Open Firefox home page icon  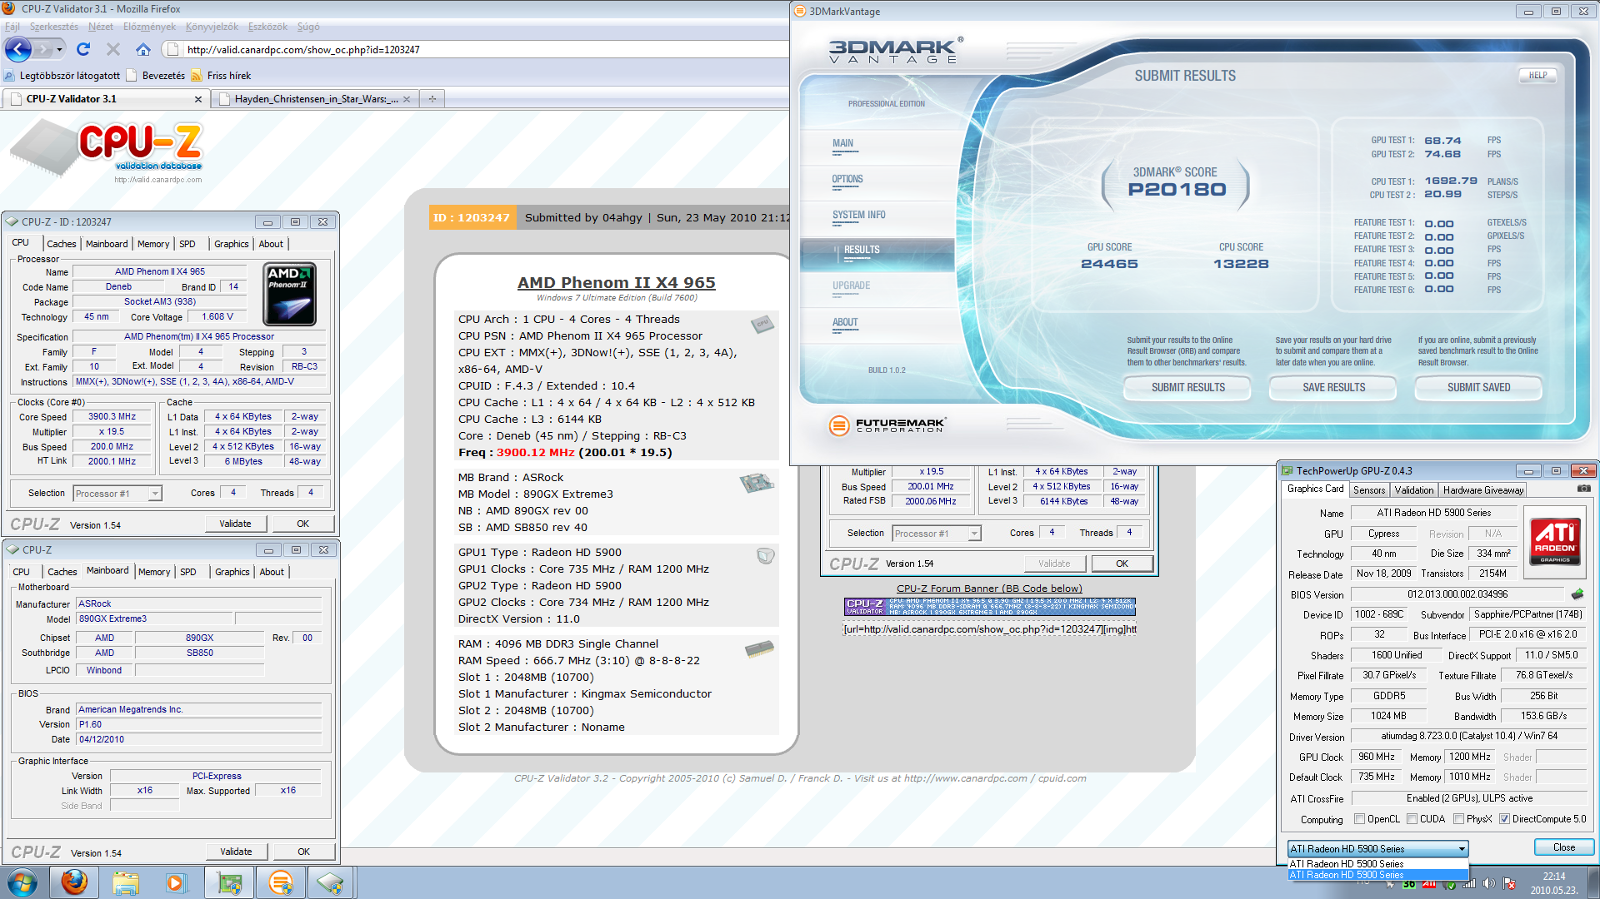[143, 49]
